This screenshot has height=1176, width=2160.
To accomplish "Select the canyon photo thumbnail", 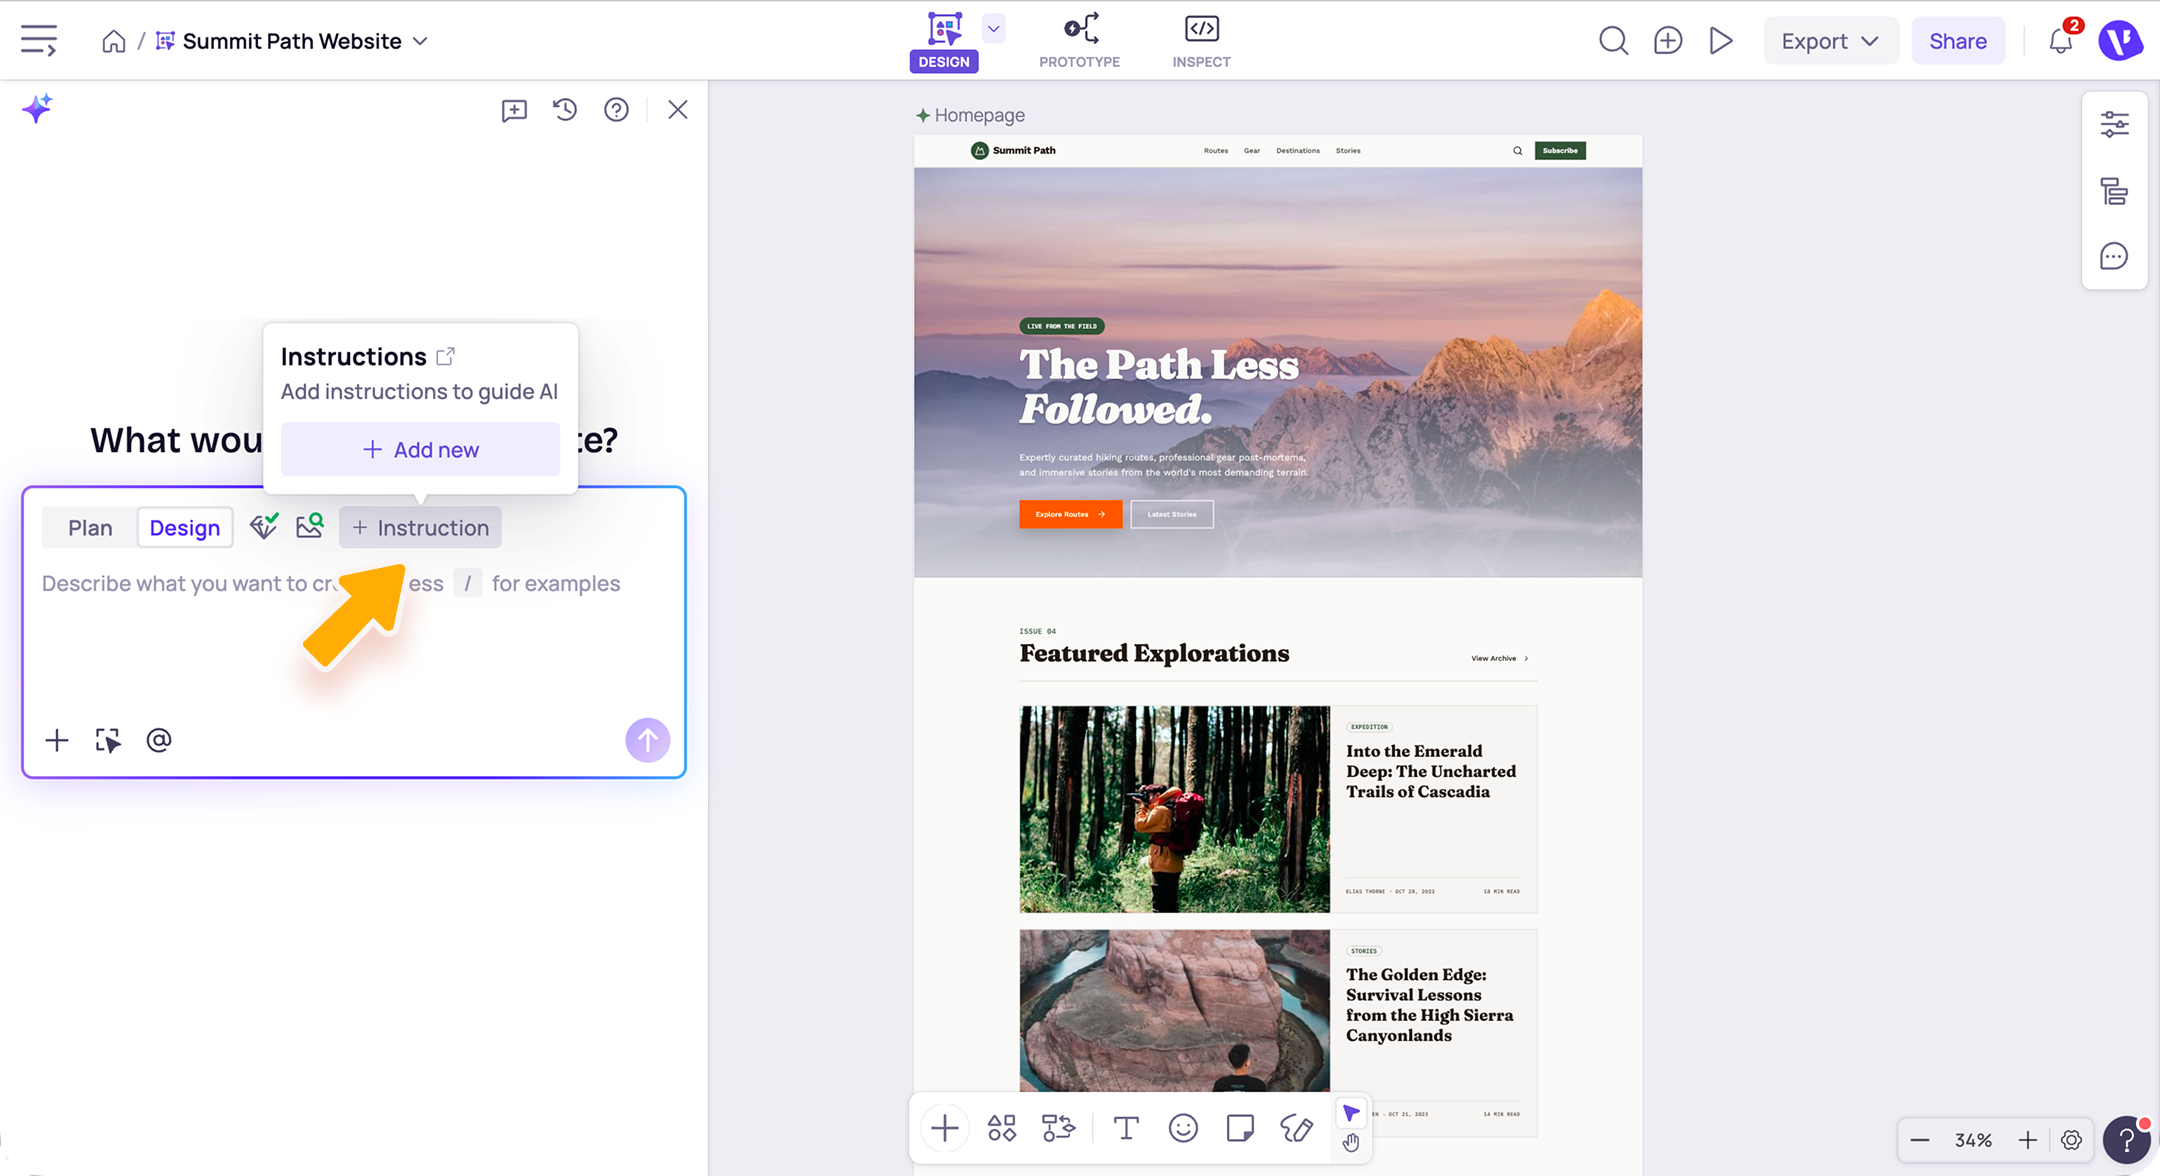I will 1175,1010.
